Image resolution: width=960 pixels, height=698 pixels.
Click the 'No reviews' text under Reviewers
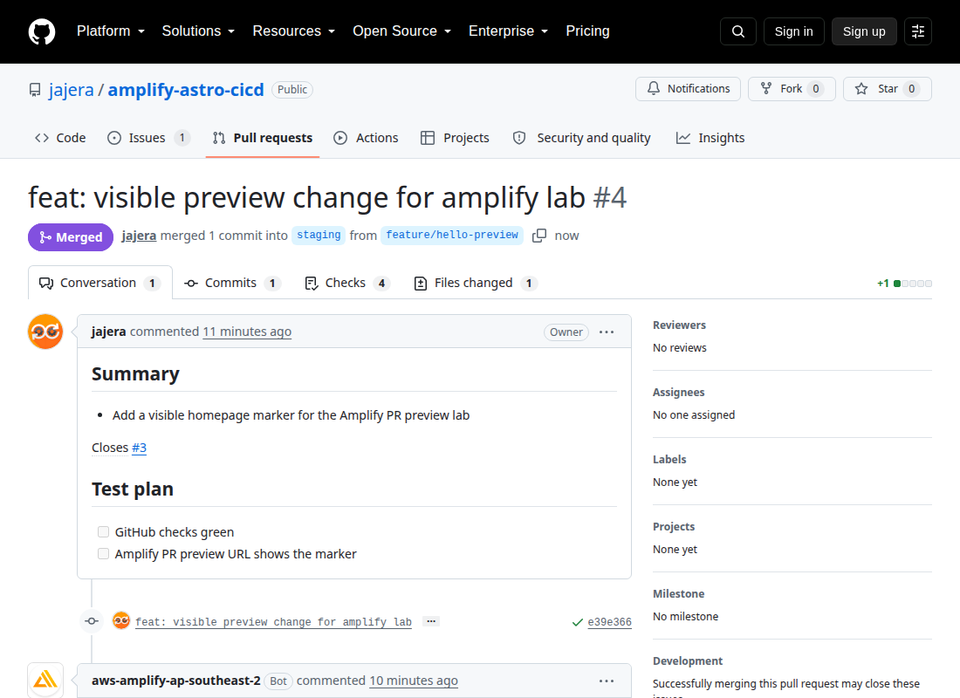(680, 348)
